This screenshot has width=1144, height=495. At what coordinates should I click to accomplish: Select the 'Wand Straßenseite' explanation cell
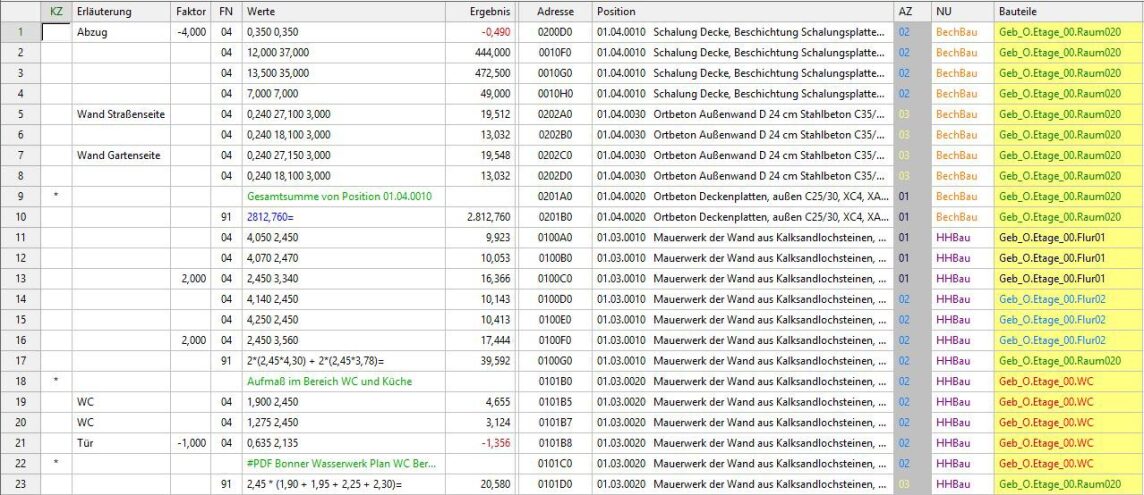[x=121, y=114]
